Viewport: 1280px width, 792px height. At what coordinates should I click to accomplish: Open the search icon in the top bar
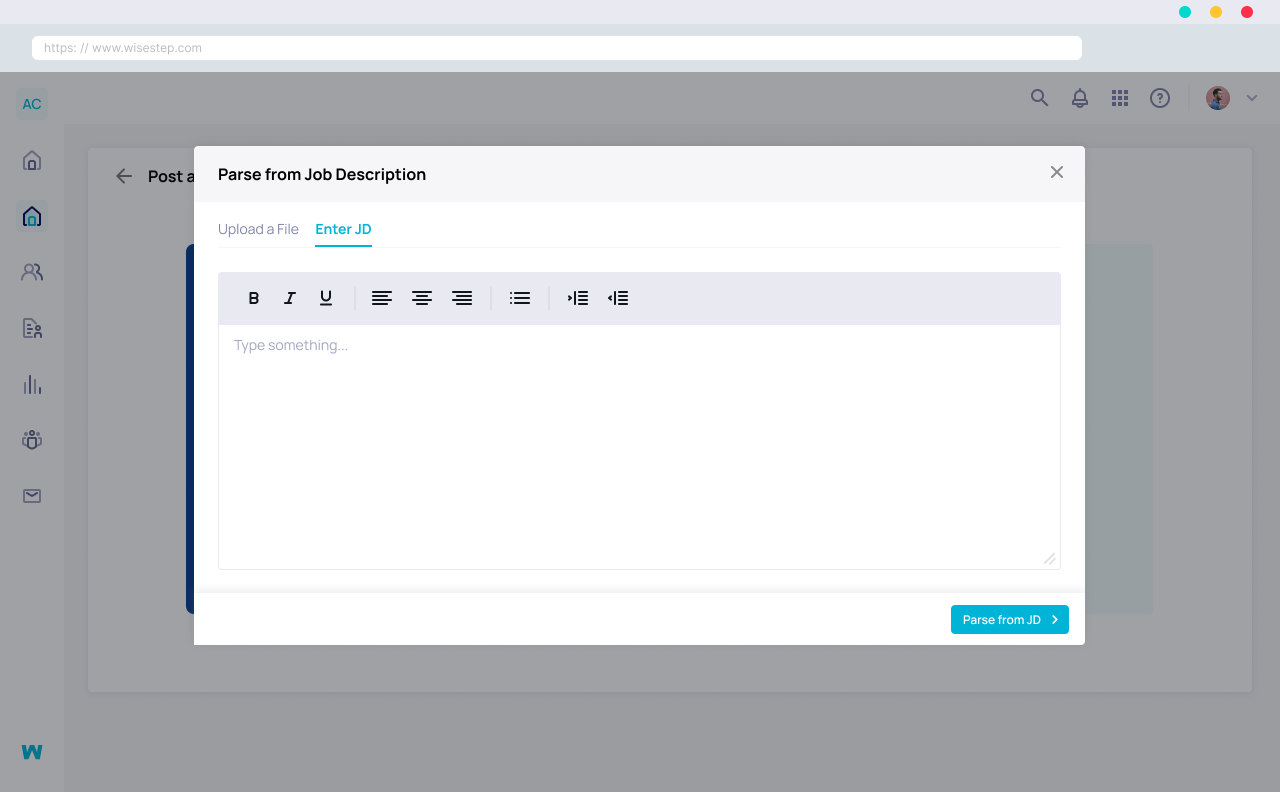point(1040,98)
